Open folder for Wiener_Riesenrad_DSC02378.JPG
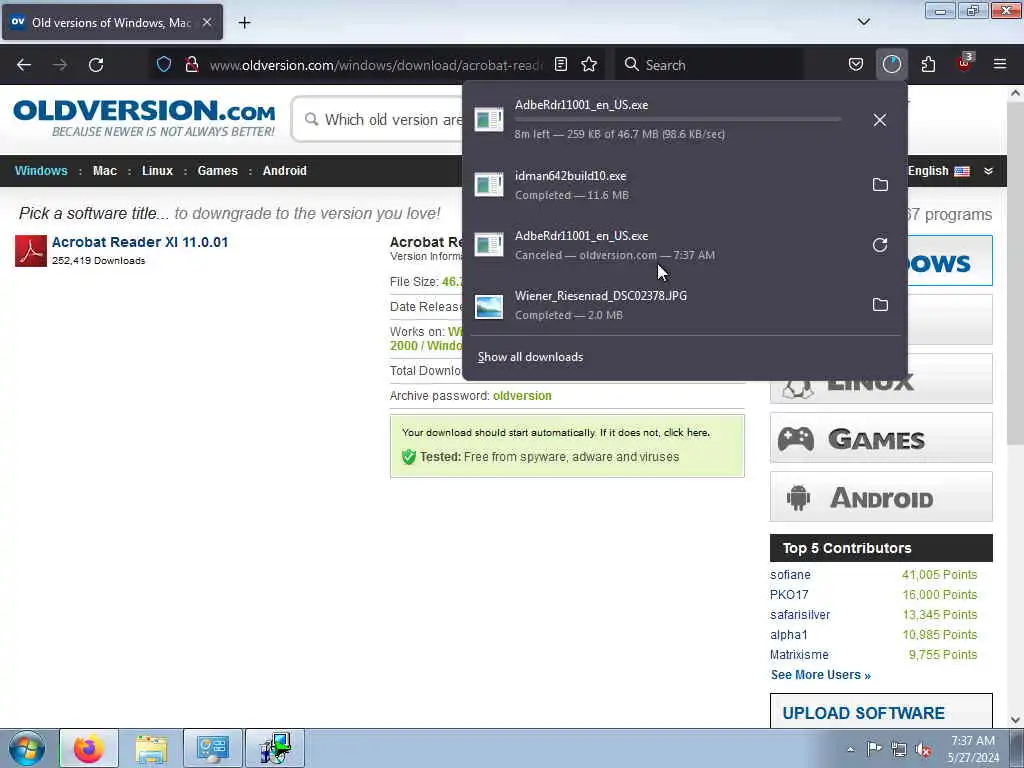Screen dimensions: 1024x768 880,304
